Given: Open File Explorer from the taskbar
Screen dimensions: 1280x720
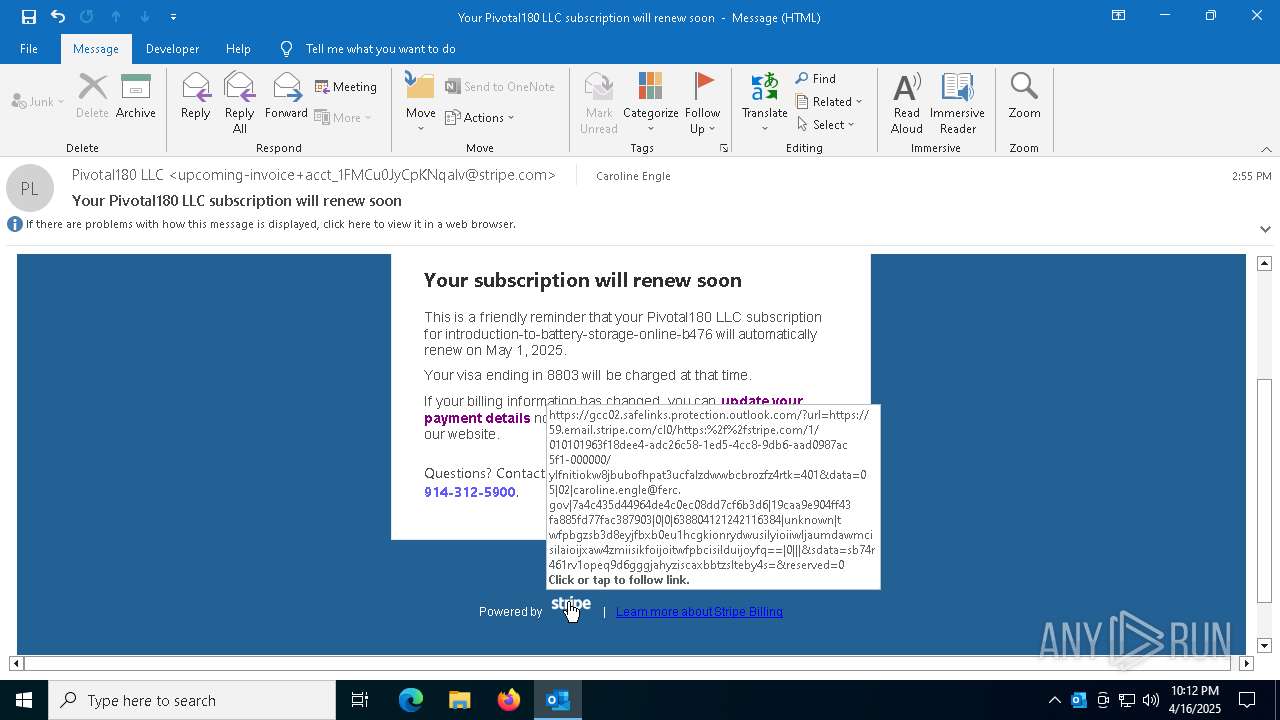Looking at the screenshot, I should pos(460,700).
